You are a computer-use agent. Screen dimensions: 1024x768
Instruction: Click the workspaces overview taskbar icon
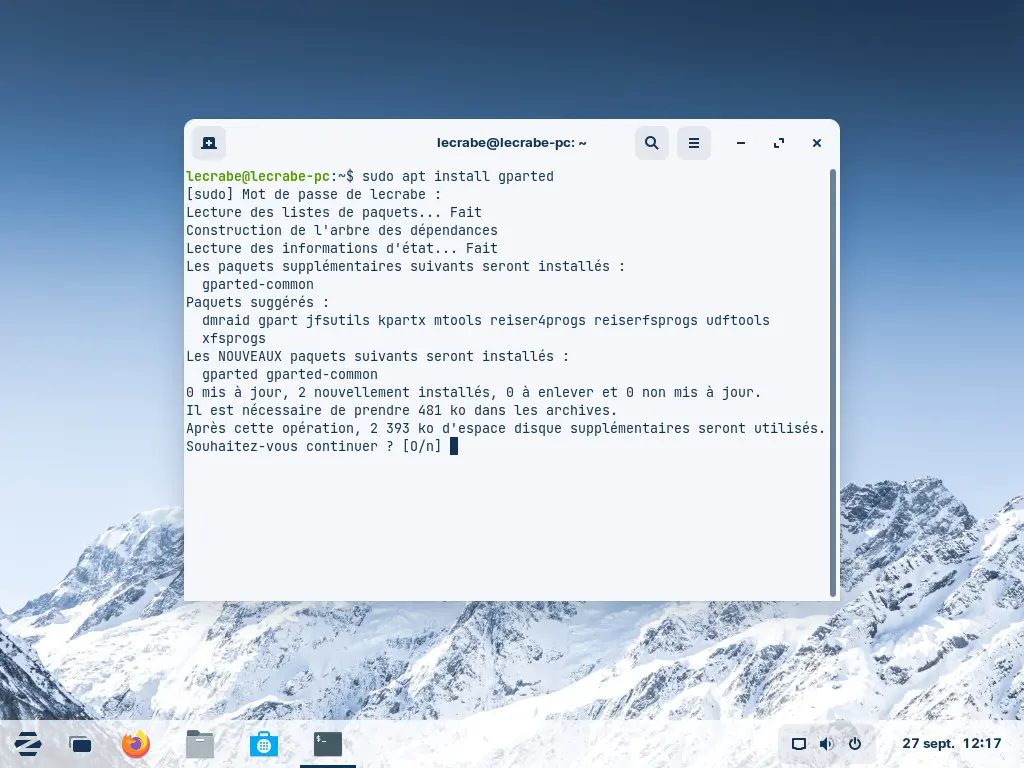coord(81,744)
